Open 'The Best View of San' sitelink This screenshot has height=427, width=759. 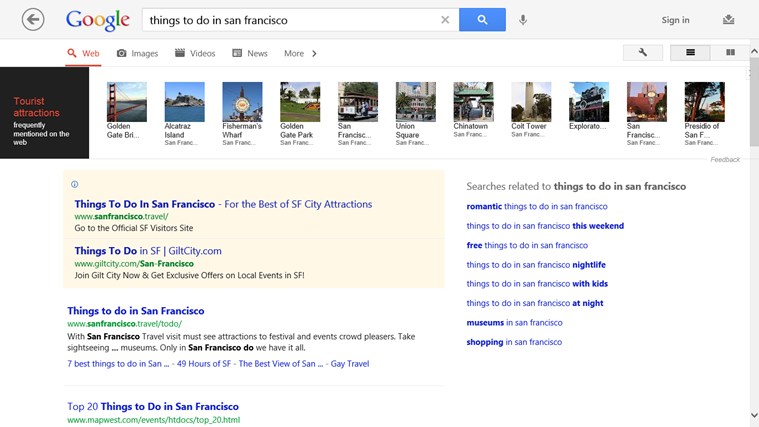281,364
